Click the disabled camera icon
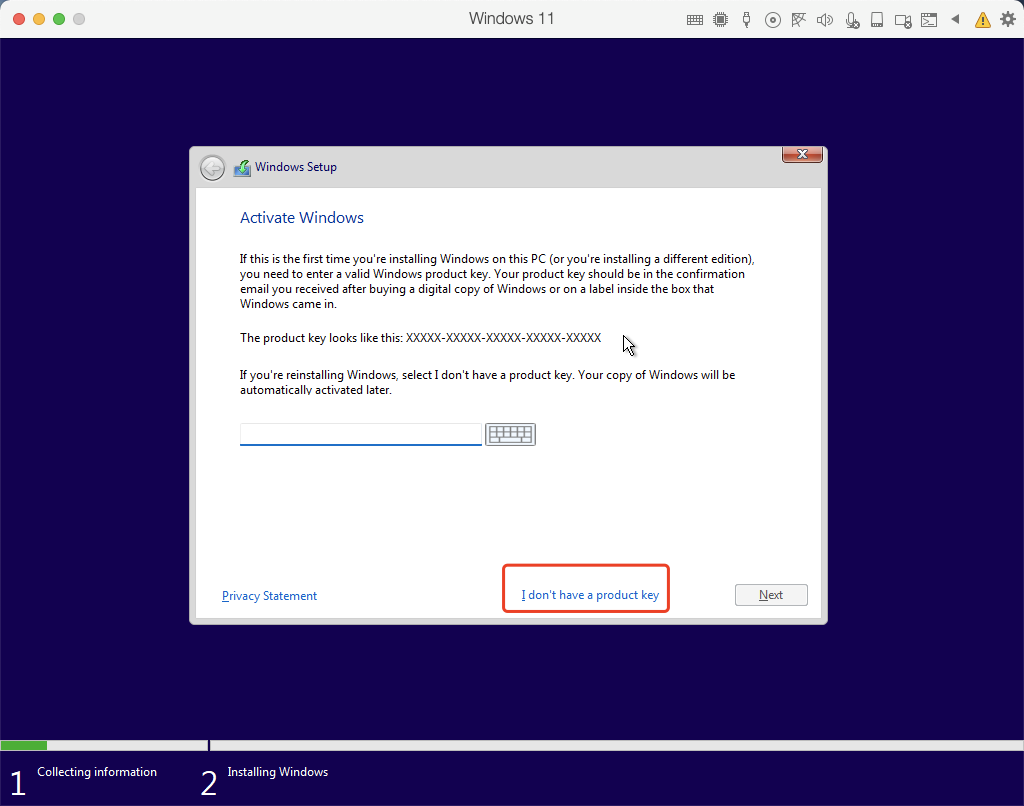The height and width of the screenshot is (806, 1024). tap(903, 21)
